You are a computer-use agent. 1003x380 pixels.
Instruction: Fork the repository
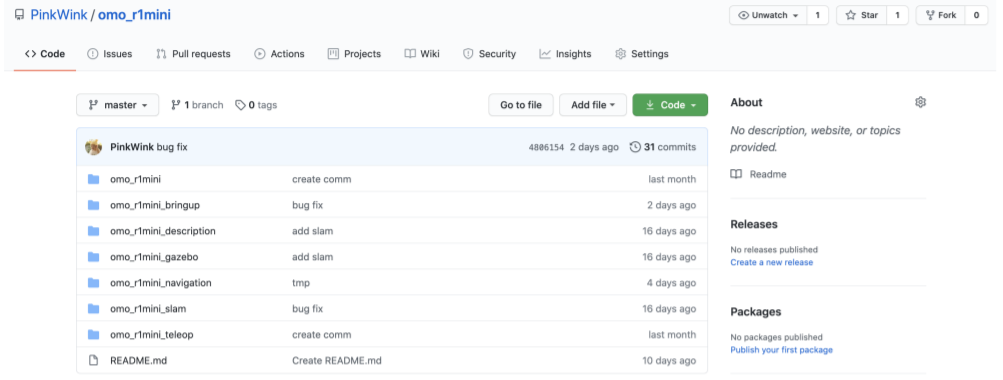point(940,15)
